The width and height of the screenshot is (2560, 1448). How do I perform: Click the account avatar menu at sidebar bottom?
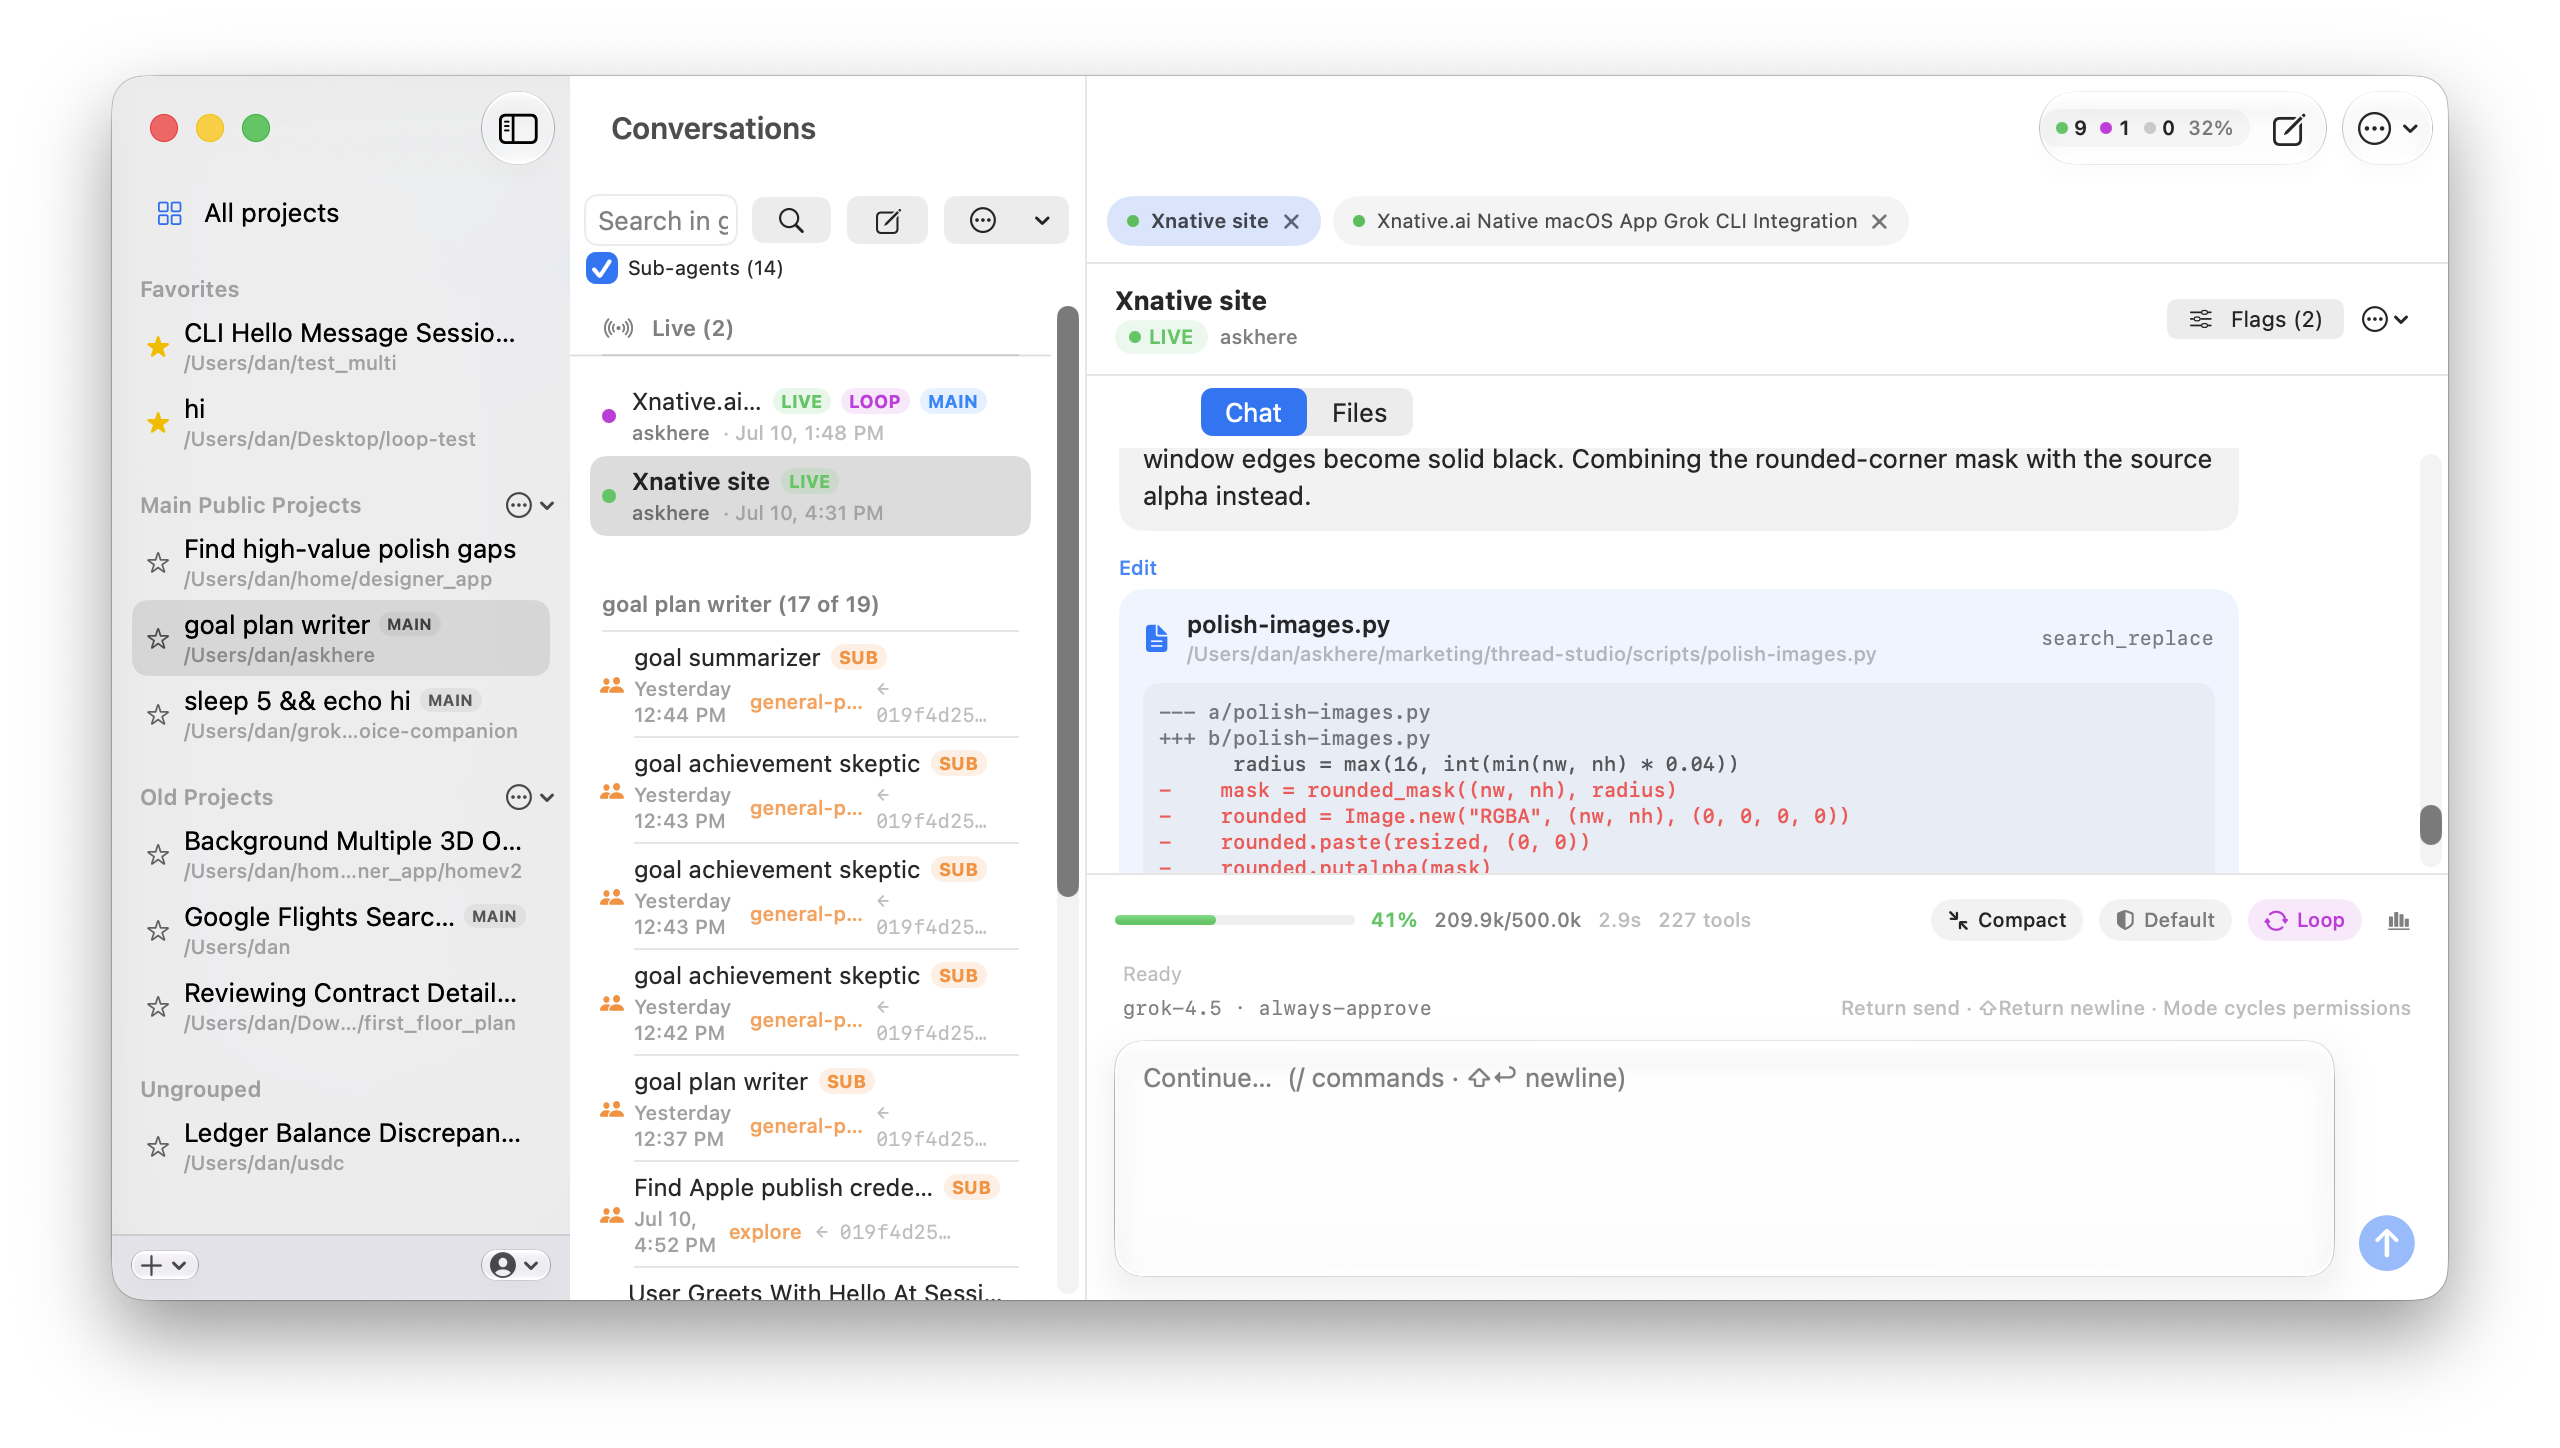515,1265
